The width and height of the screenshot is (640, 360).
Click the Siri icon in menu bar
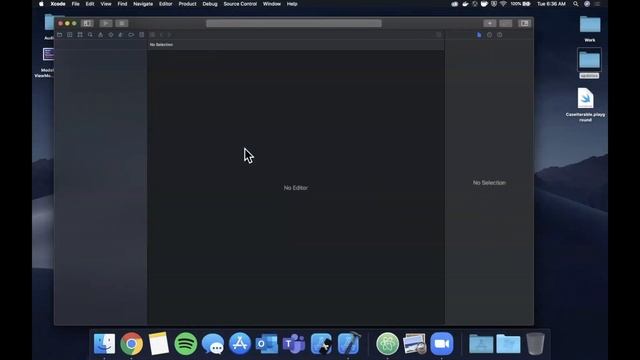(587, 4)
